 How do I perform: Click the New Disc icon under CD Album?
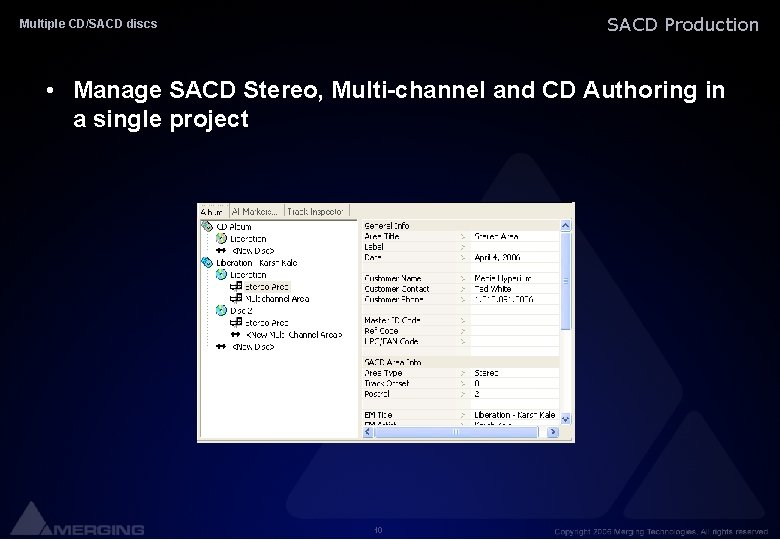(x=221, y=251)
